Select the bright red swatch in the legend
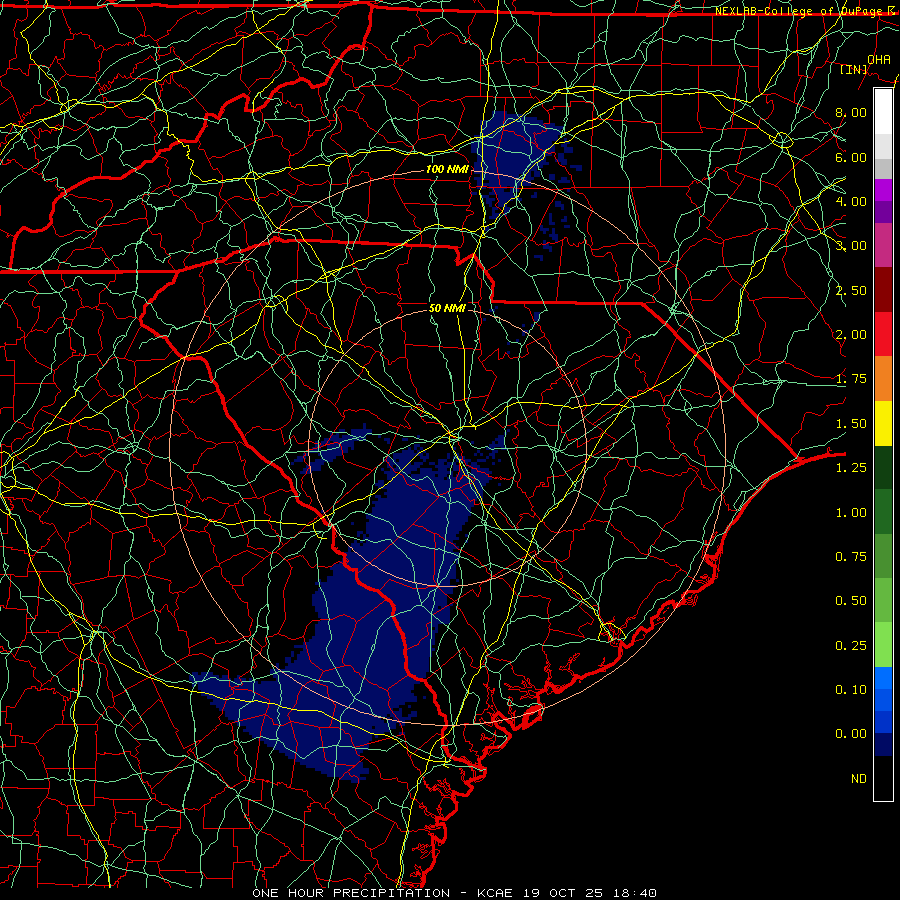This screenshot has width=900, height=900. (883, 334)
